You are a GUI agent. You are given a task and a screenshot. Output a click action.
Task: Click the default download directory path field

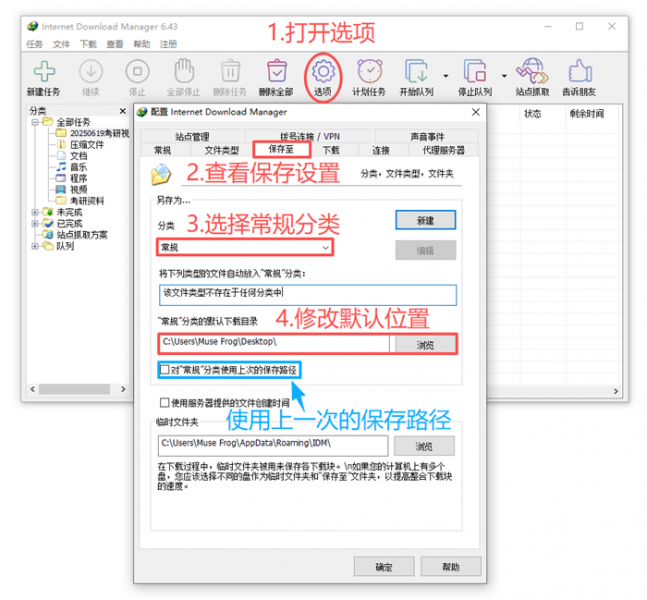click(x=274, y=343)
